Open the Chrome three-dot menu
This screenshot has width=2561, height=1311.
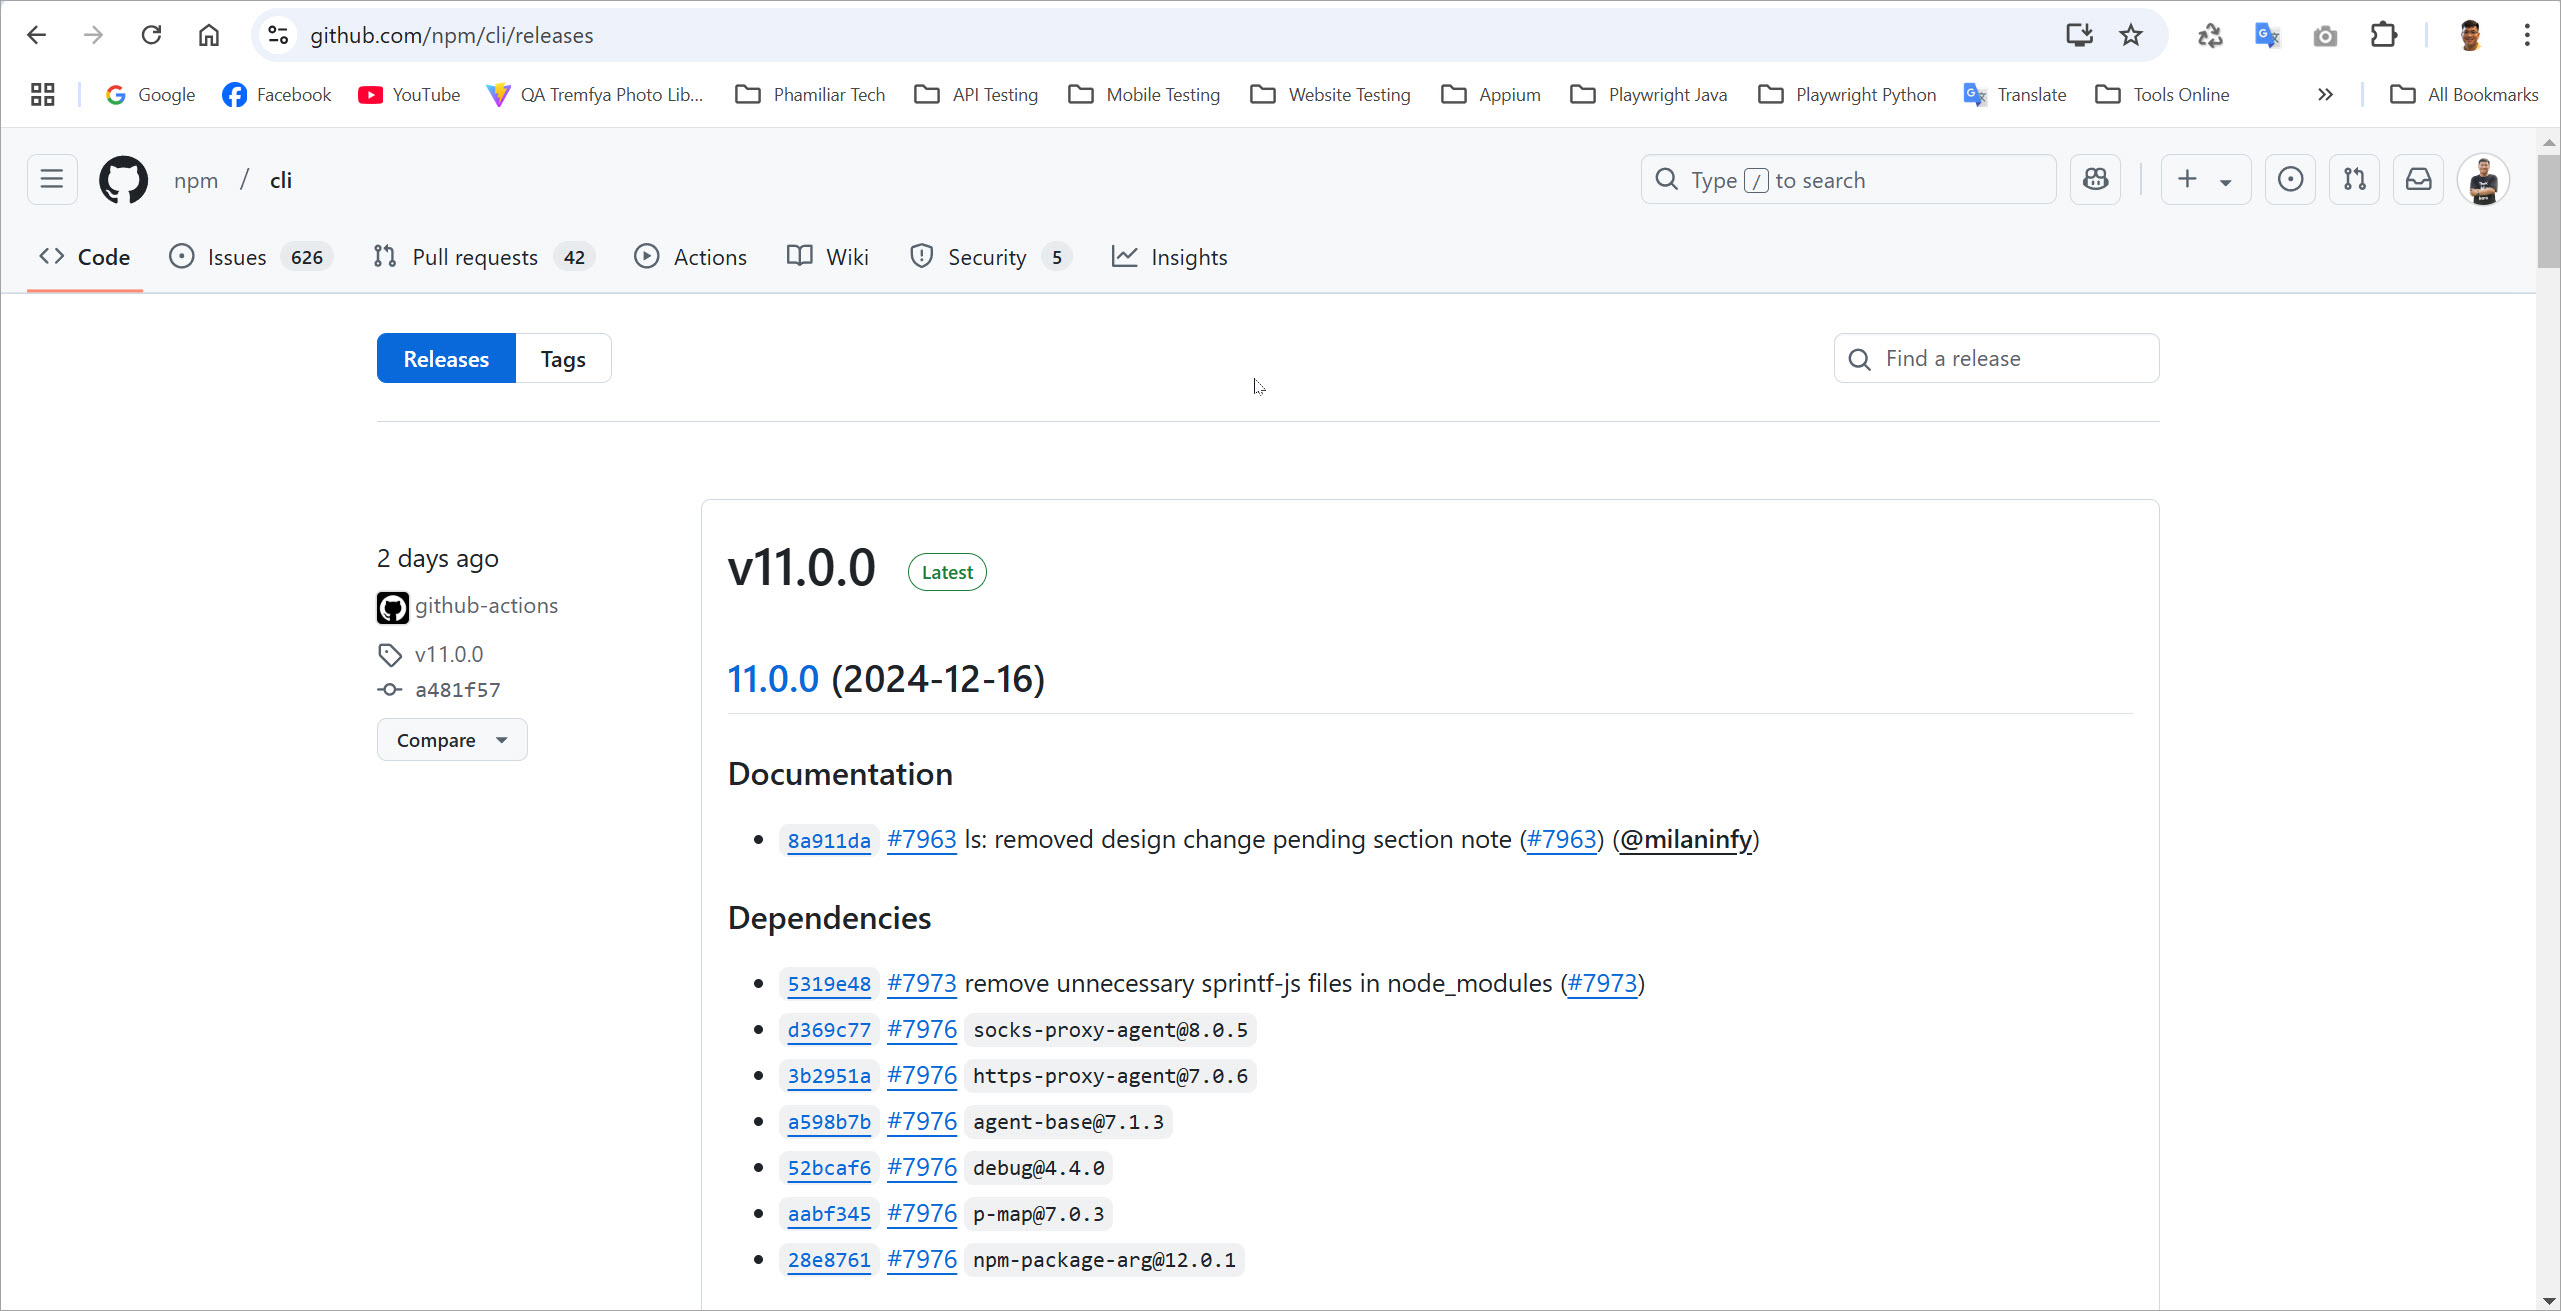(x=2527, y=36)
